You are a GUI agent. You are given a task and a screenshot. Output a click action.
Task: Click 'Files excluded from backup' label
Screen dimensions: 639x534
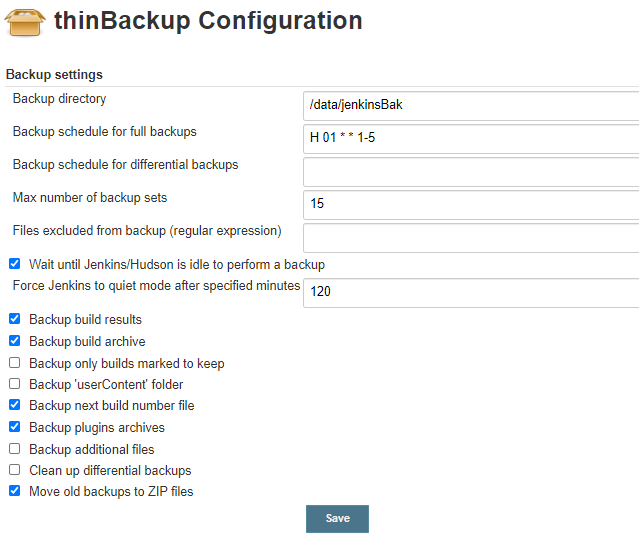[147, 231]
